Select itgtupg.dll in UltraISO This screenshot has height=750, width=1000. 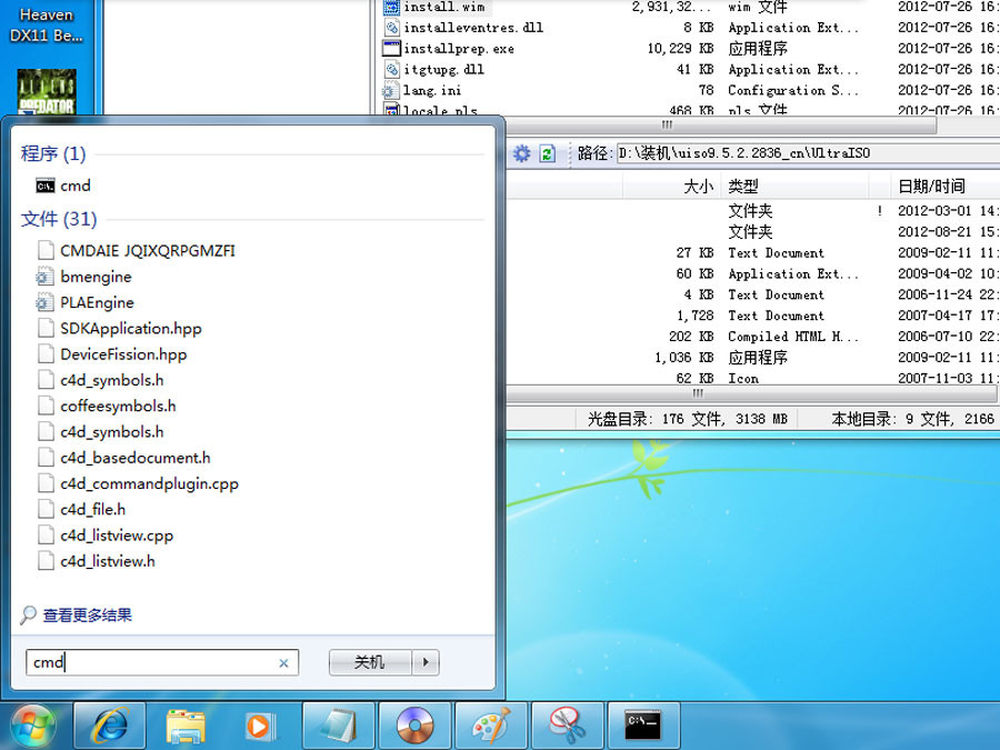(x=444, y=69)
